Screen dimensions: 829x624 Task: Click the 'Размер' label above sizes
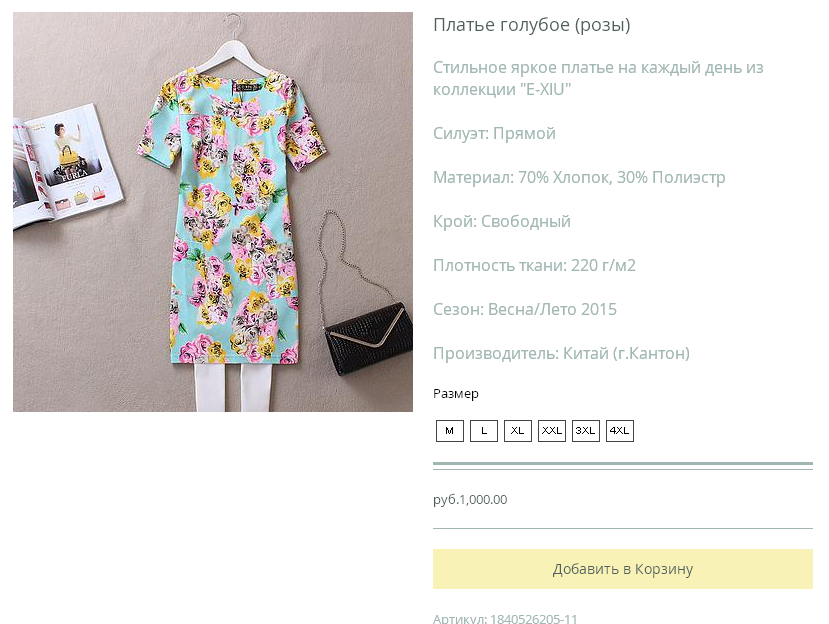click(x=456, y=394)
